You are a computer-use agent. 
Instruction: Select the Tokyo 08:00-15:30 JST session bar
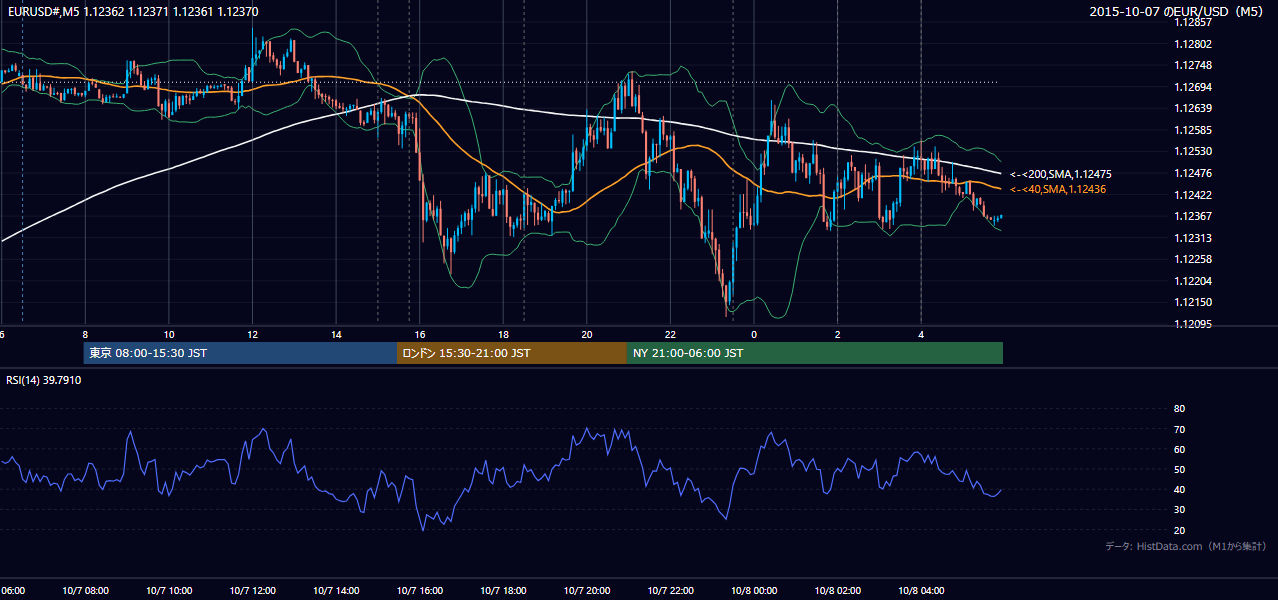tap(240, 353)
